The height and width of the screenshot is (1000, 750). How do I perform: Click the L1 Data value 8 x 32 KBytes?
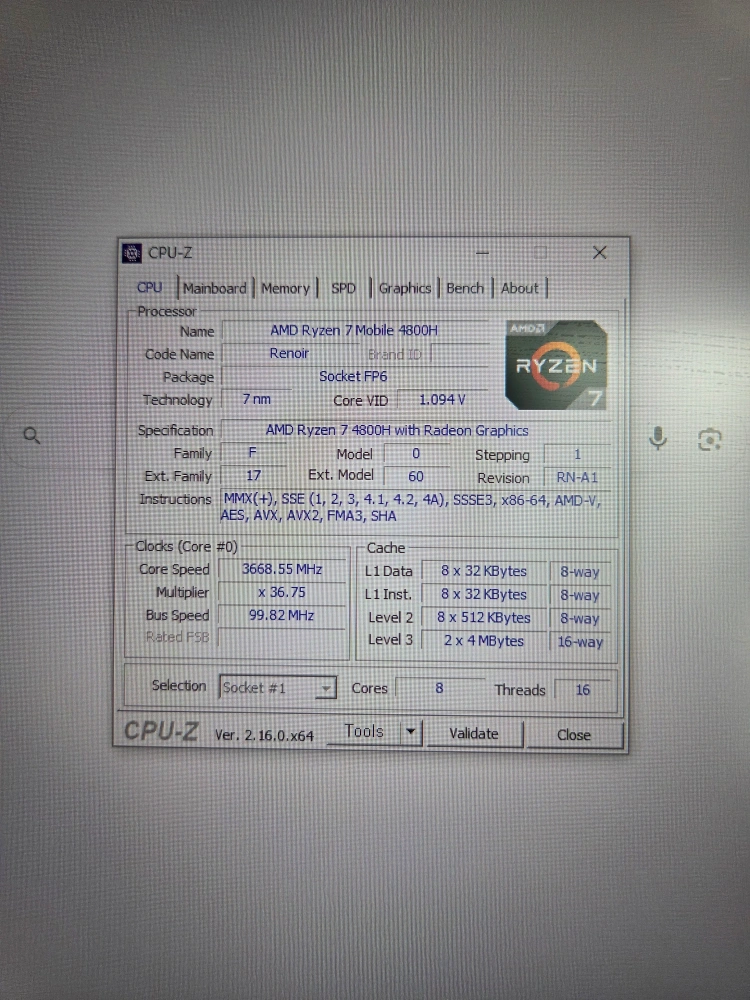(x=484, y=571)
